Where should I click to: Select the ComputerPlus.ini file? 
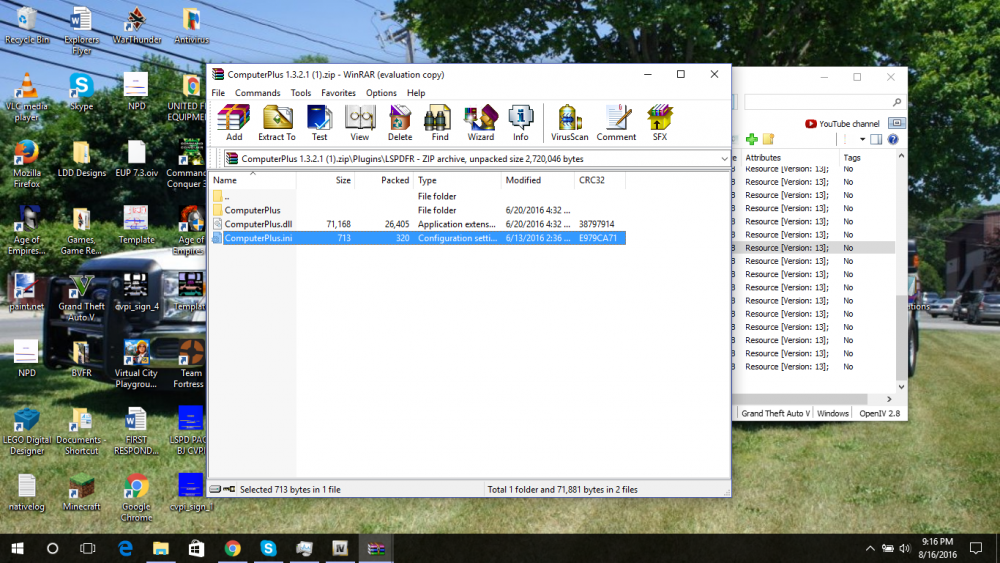pos(418,238)
